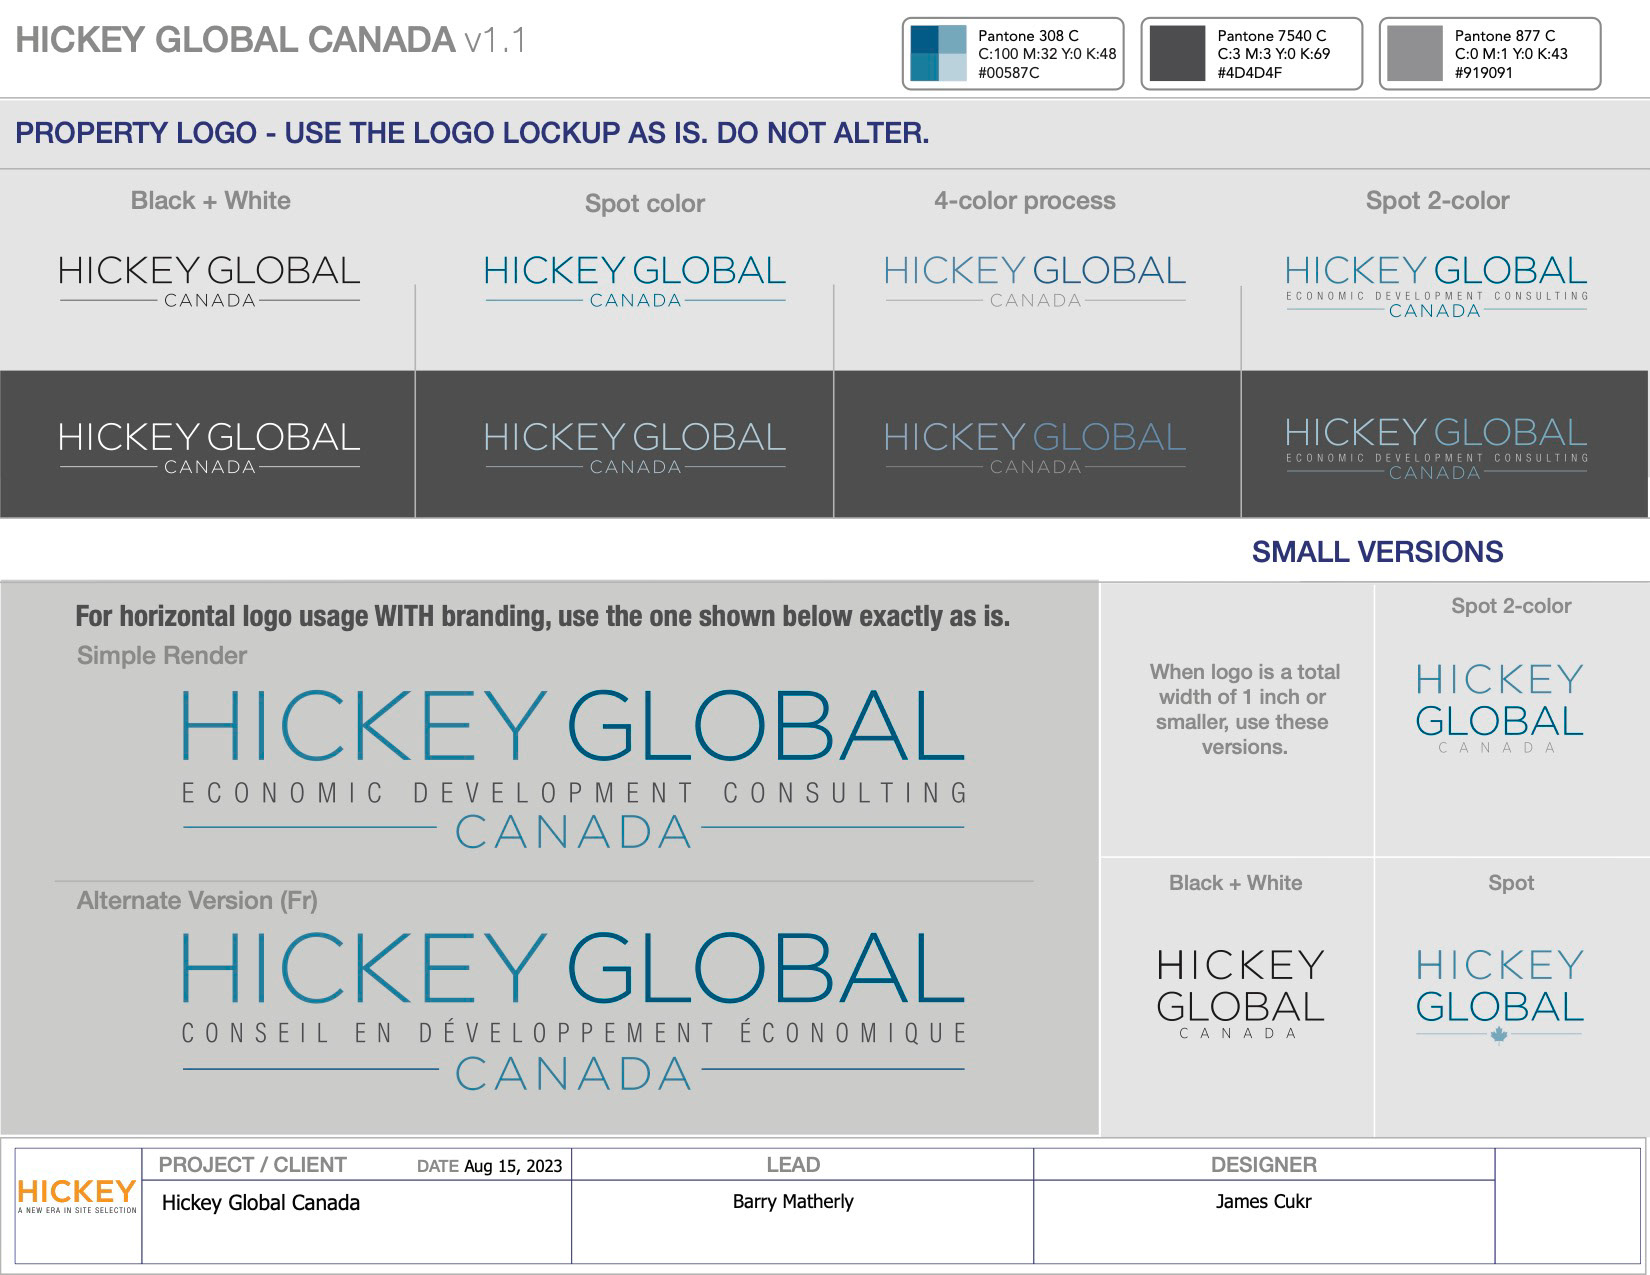Click 'CONSEIL EN DÉVELOPPEMENT ÉCONOMIQUE' tagline
The image size is (1650, 1275).
[x=574, y=1031]
